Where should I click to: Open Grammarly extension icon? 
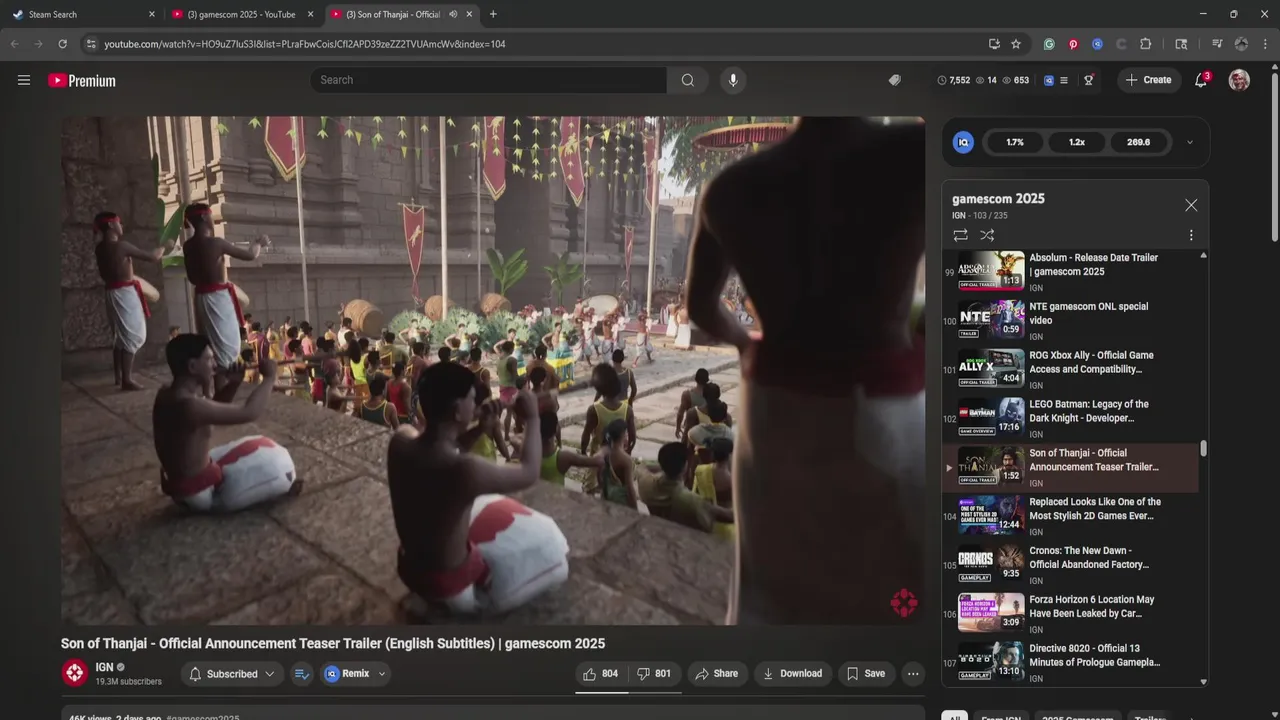coord(1049,44)
